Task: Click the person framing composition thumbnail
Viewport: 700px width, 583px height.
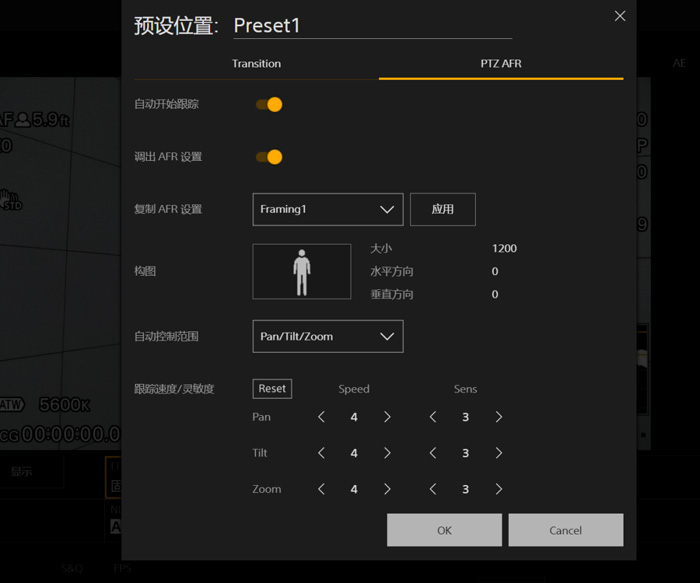Action: [x=301, y=271]
